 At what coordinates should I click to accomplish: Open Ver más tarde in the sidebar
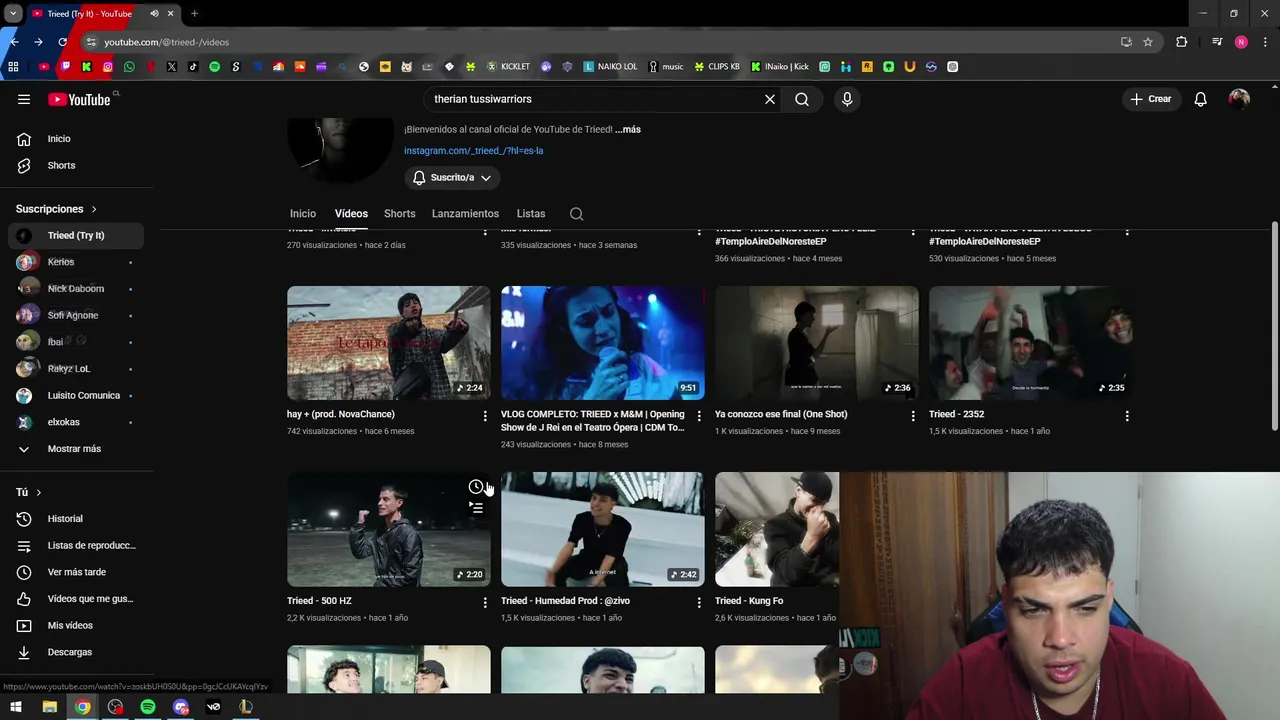(x=77, y=572)
